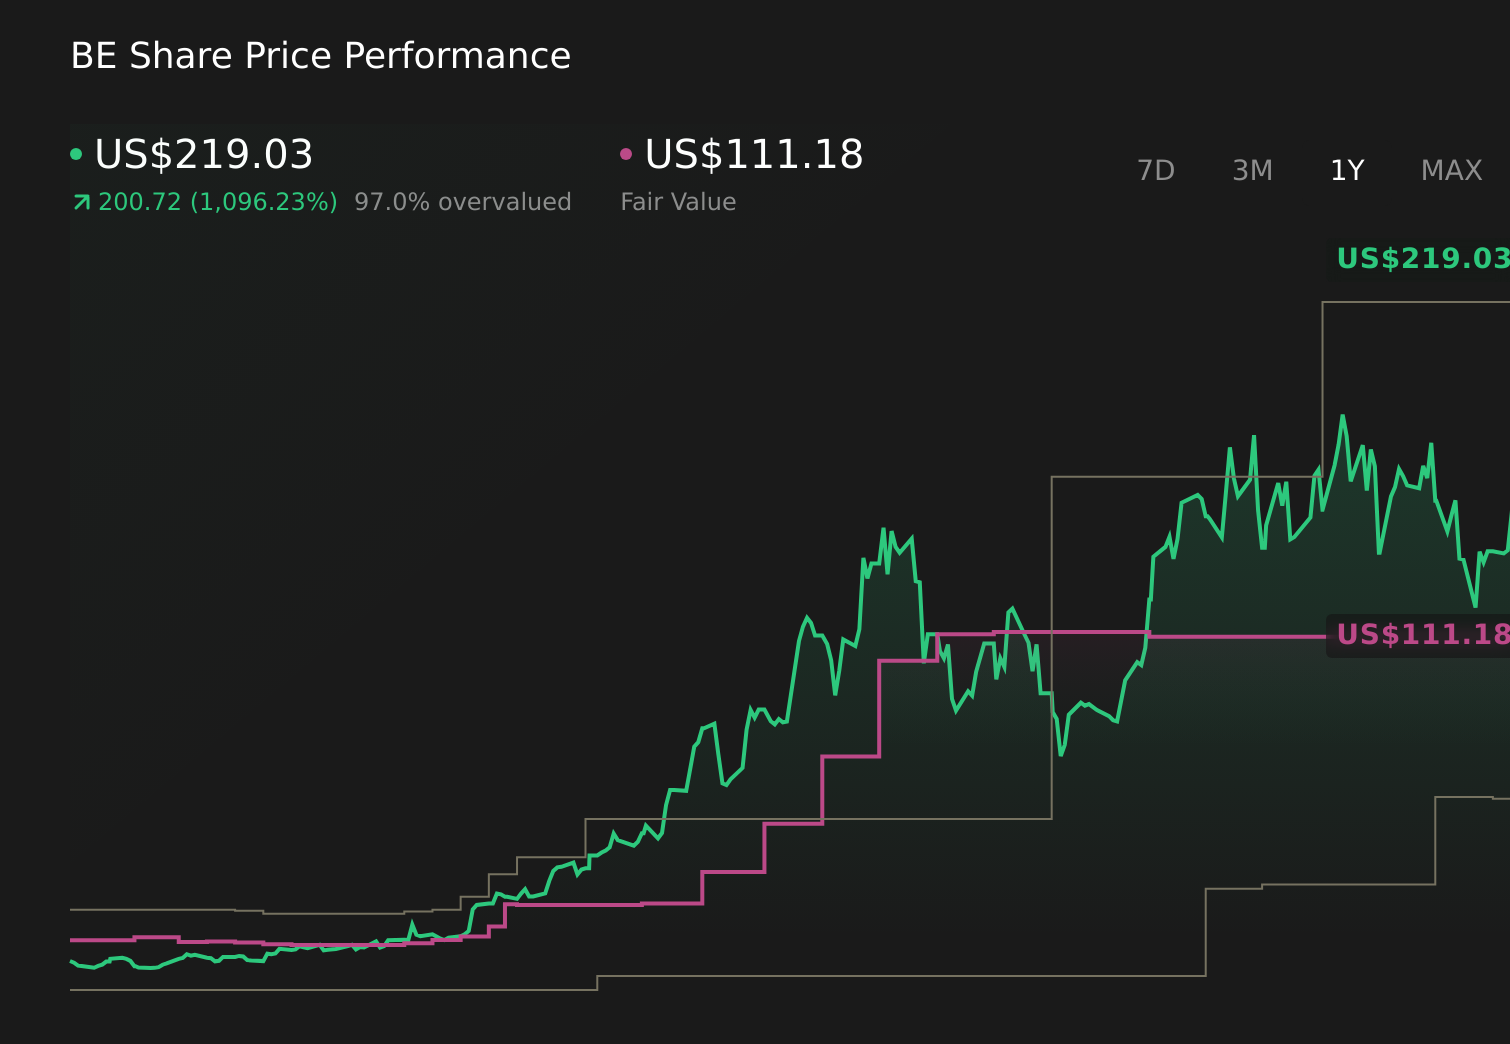This screenshot has height=1044, width=1510.
Task: Select the 3M time range
Action: (x=1252, y=171)
